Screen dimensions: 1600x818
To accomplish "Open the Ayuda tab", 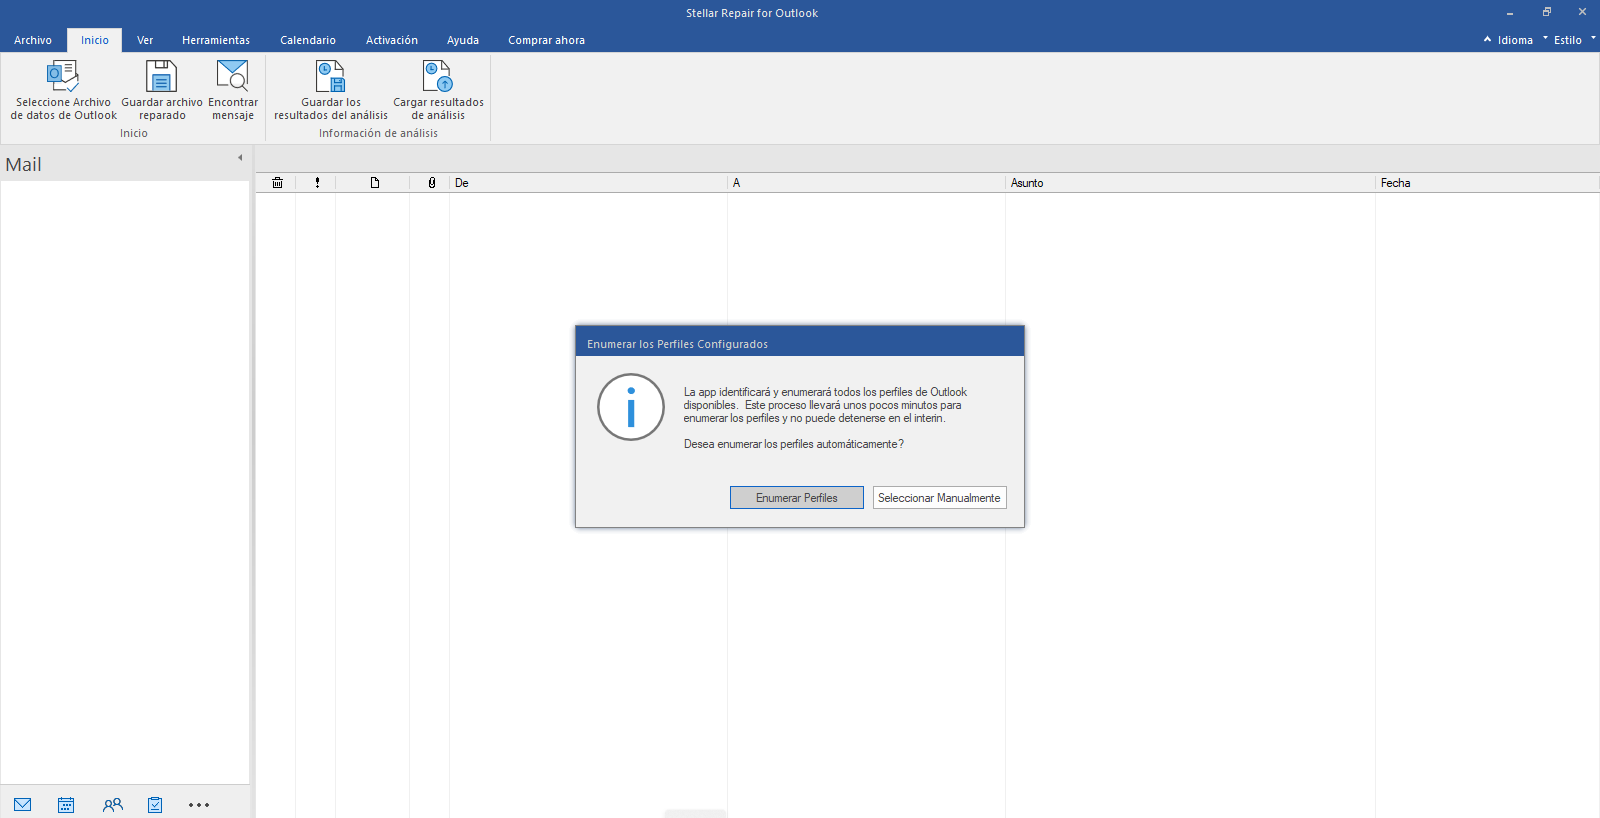I will pyautogui.click(x=463, y=40).
